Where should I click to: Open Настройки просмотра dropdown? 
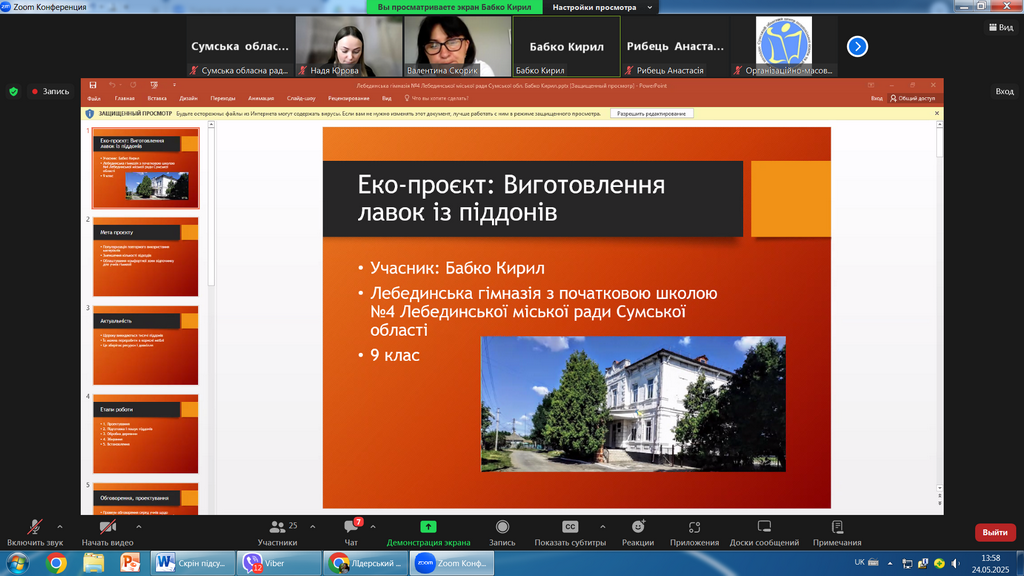602,7
